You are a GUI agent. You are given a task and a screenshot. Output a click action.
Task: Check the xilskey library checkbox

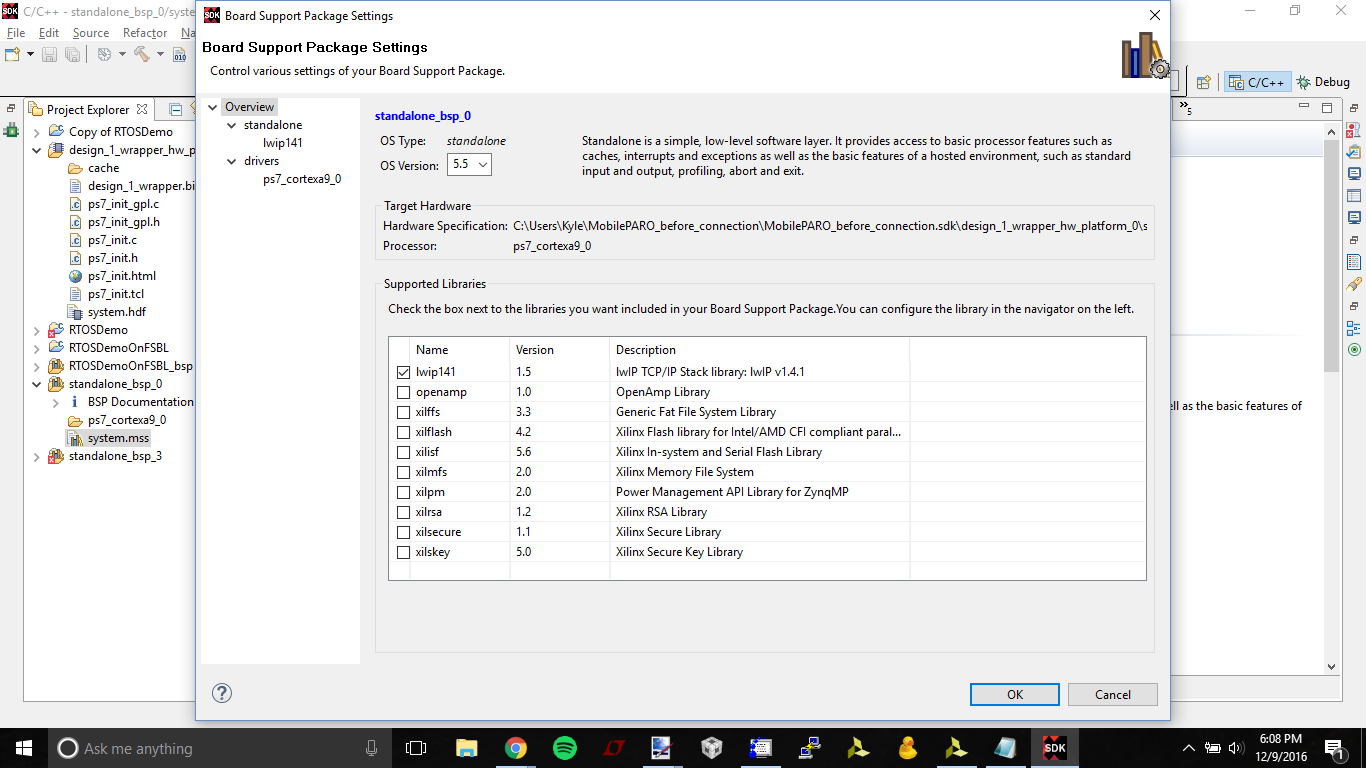pos(404,552)
